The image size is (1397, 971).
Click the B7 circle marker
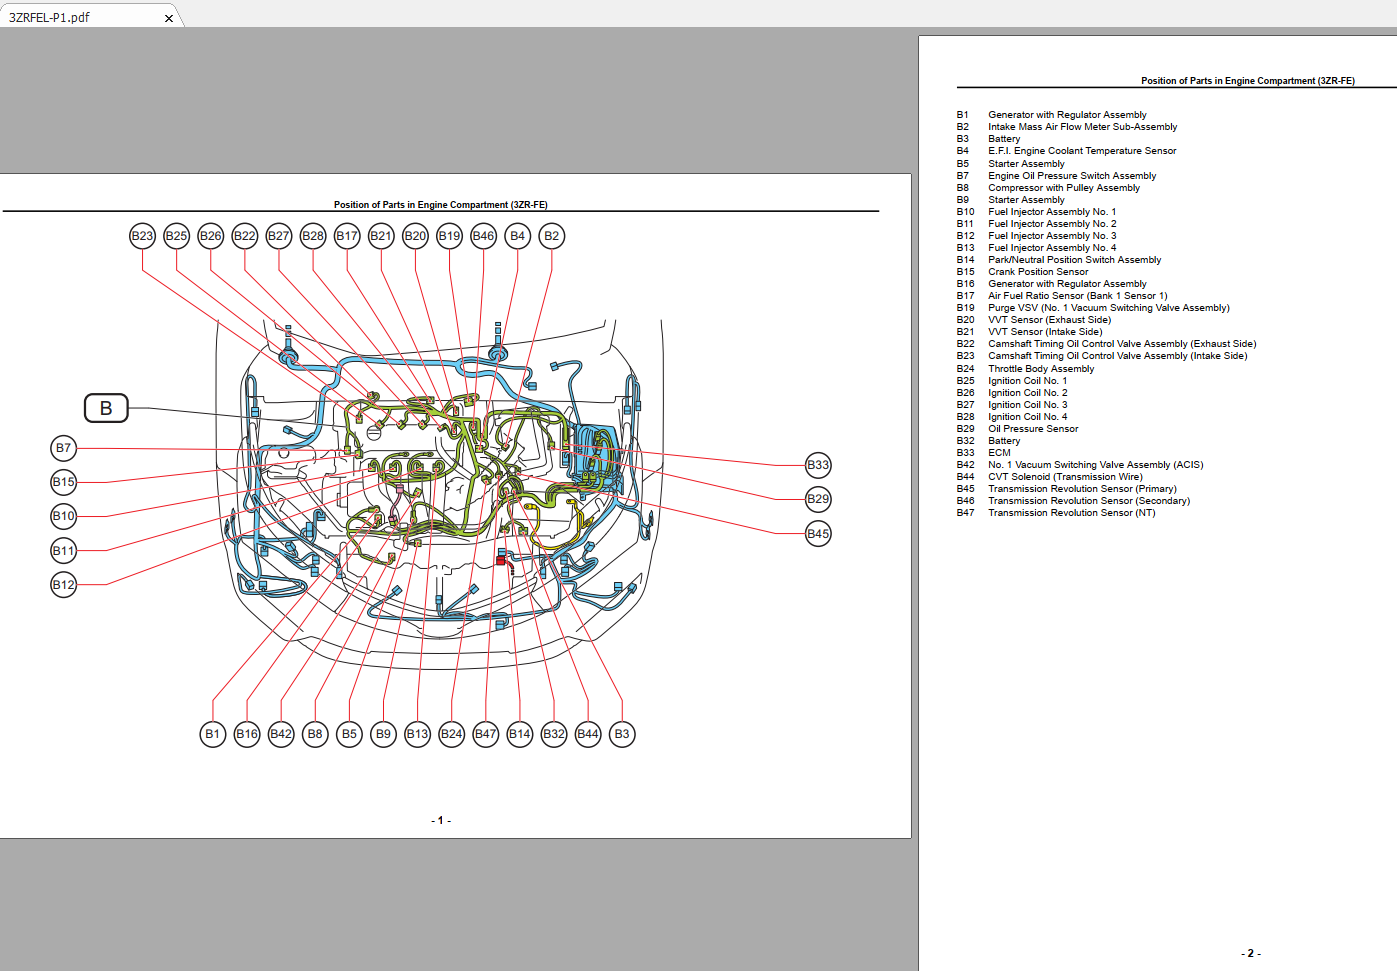[64, 448]
